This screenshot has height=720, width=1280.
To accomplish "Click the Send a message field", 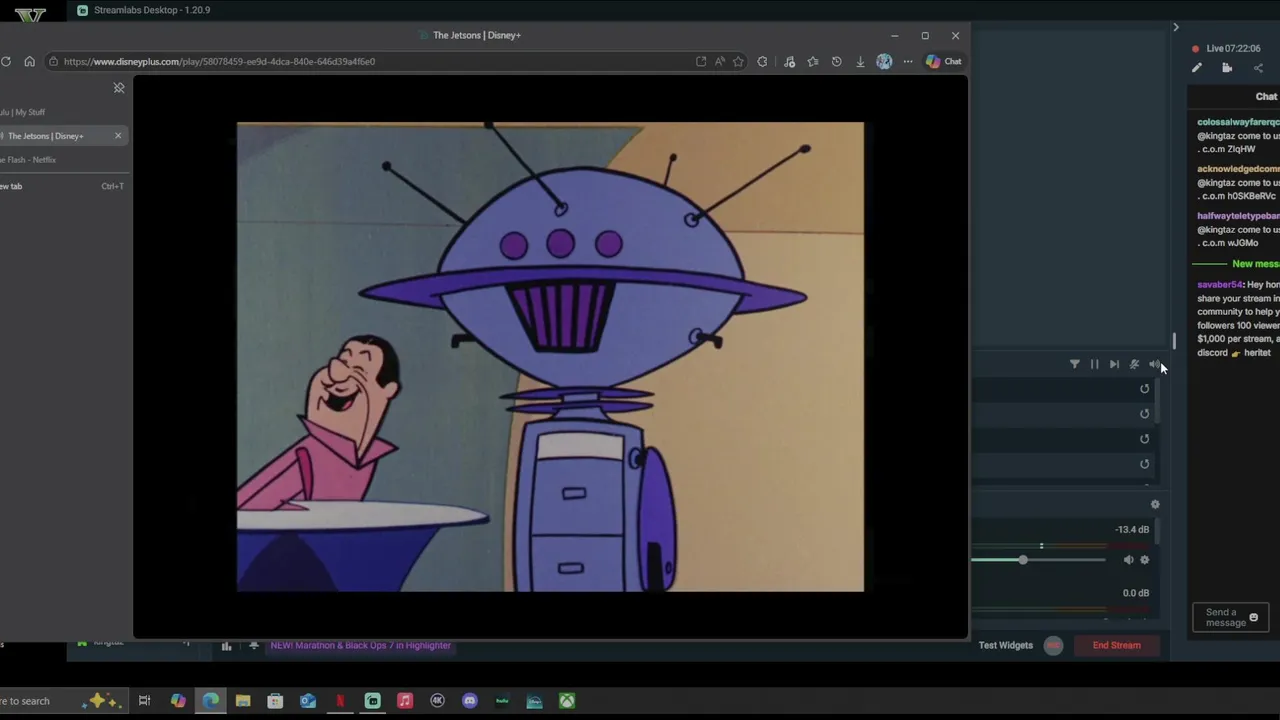I will coord(1230,618).
